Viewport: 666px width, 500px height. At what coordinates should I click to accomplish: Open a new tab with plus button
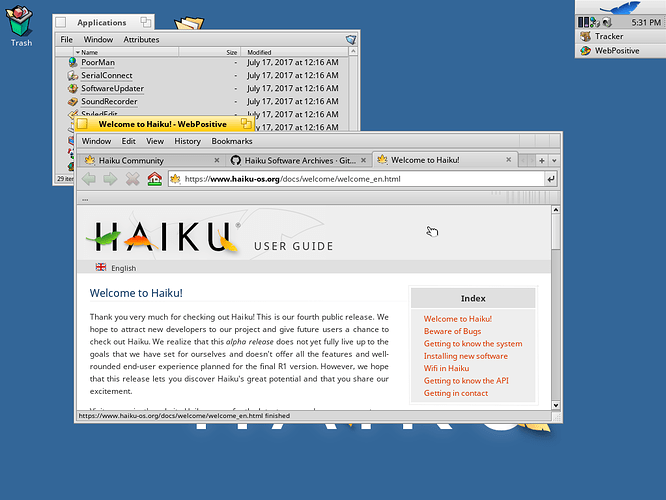click(x=542, y=161)
